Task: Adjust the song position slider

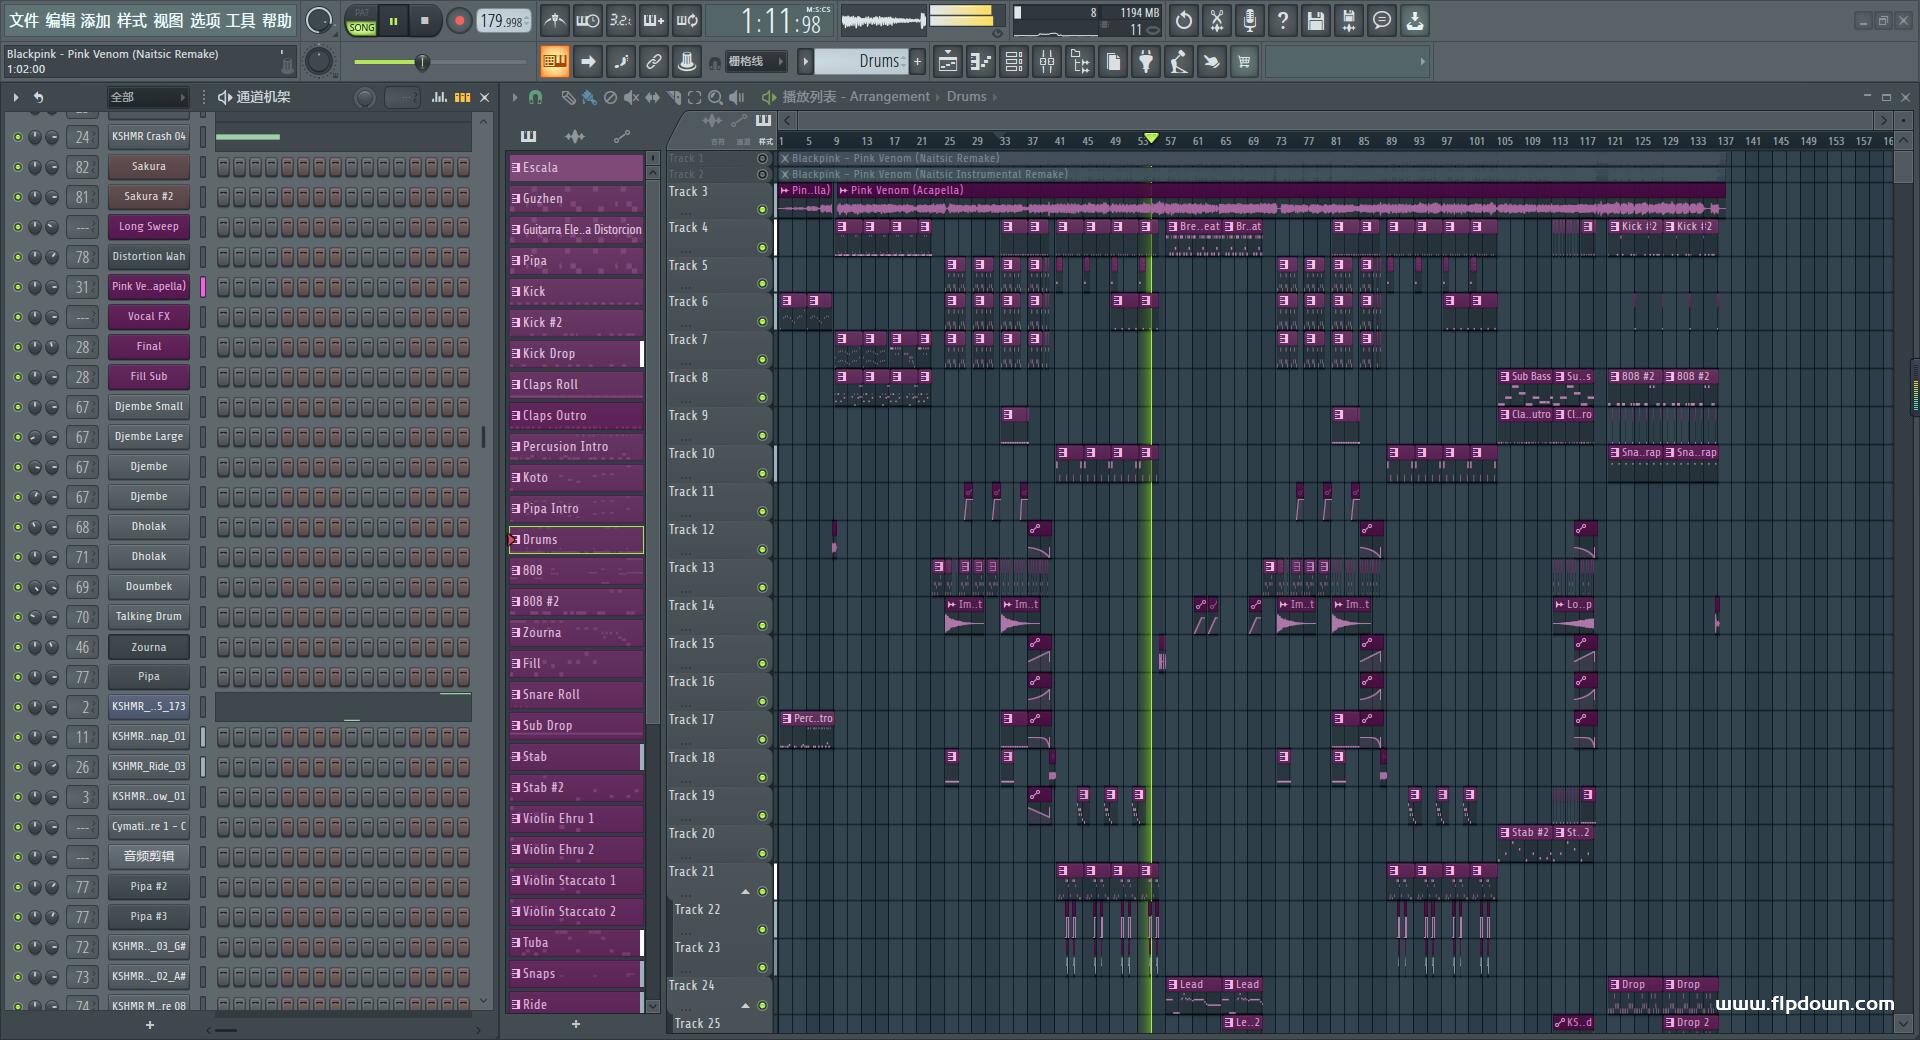Action: (440, 62)
